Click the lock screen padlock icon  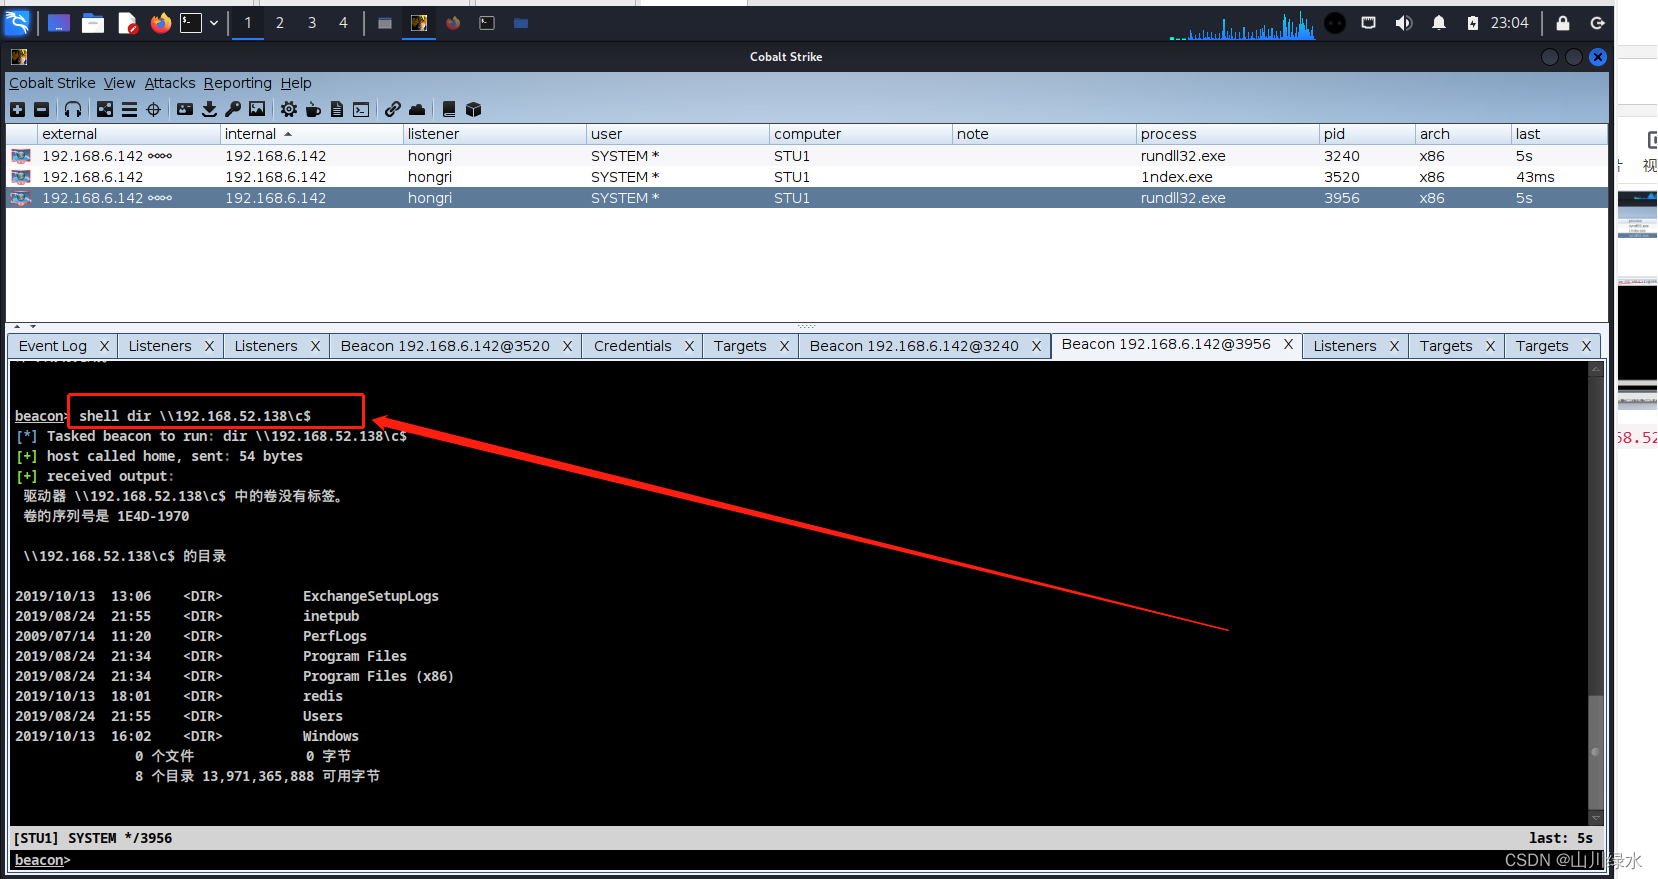(1563, 23)
